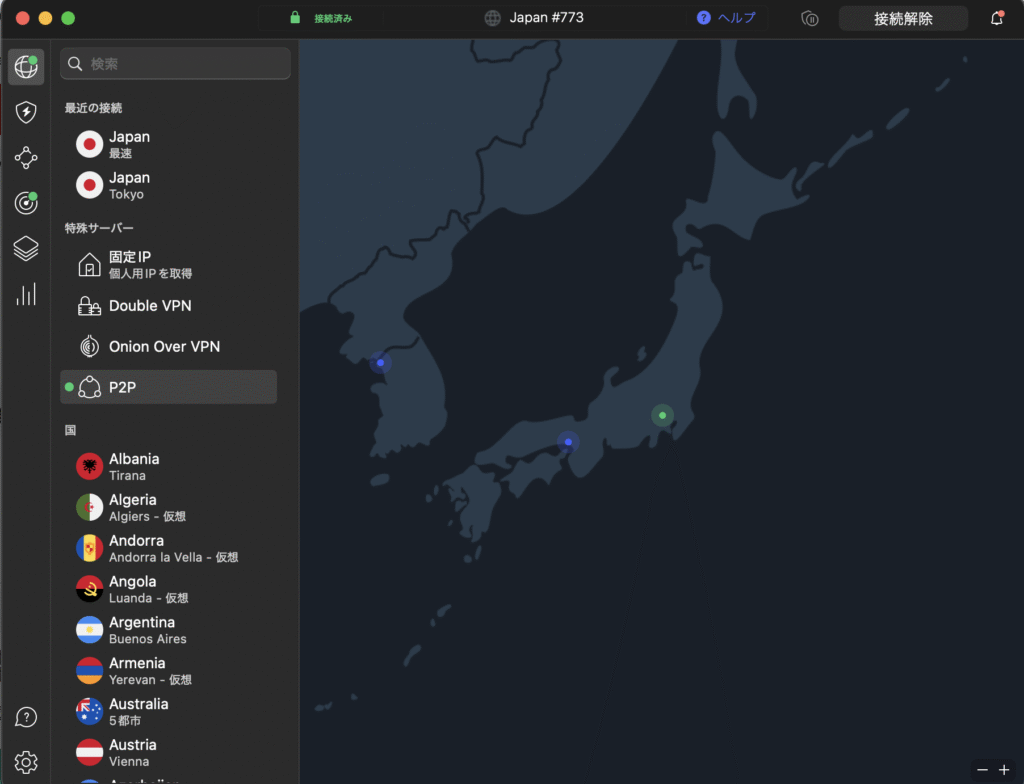Select the P2P specialty server row
Screen dimensions: 1024x784
point(168,387)
